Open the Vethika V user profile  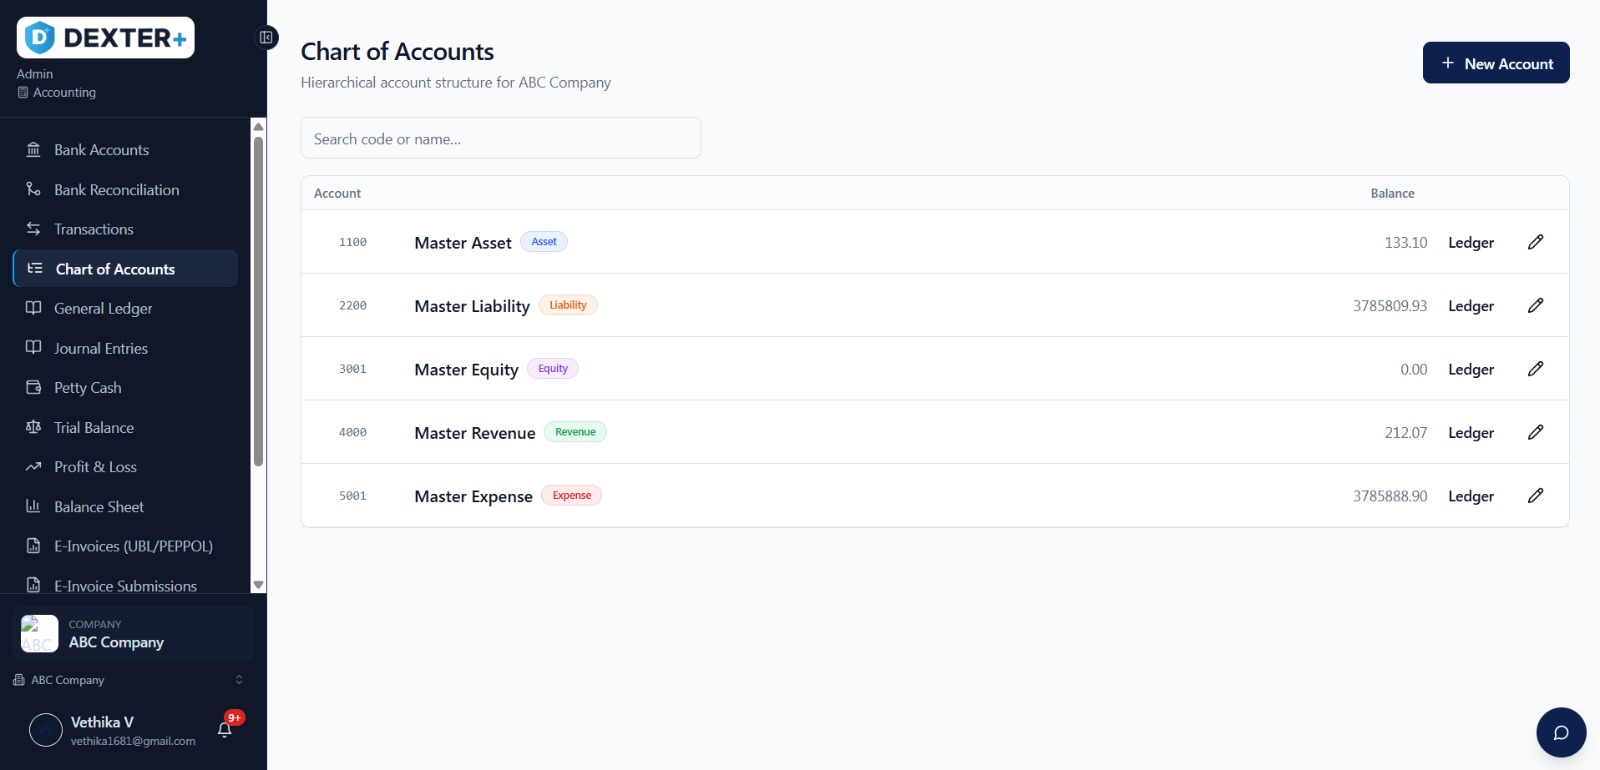pos(113,730)
